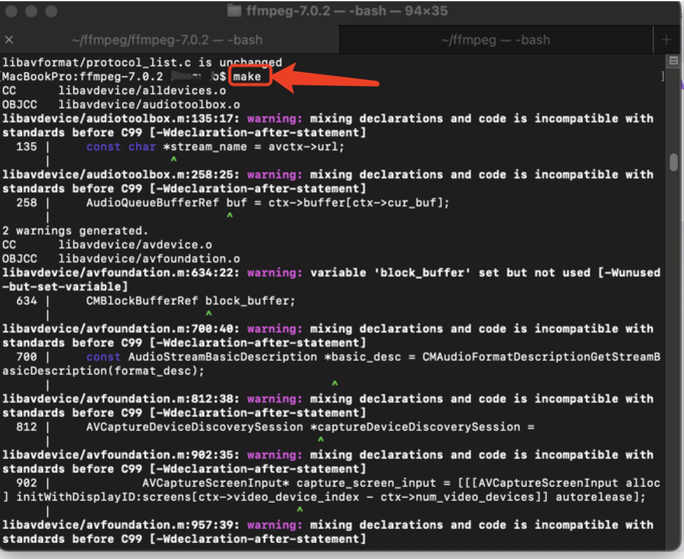Click the yellow minimize window button

point(31,11)
